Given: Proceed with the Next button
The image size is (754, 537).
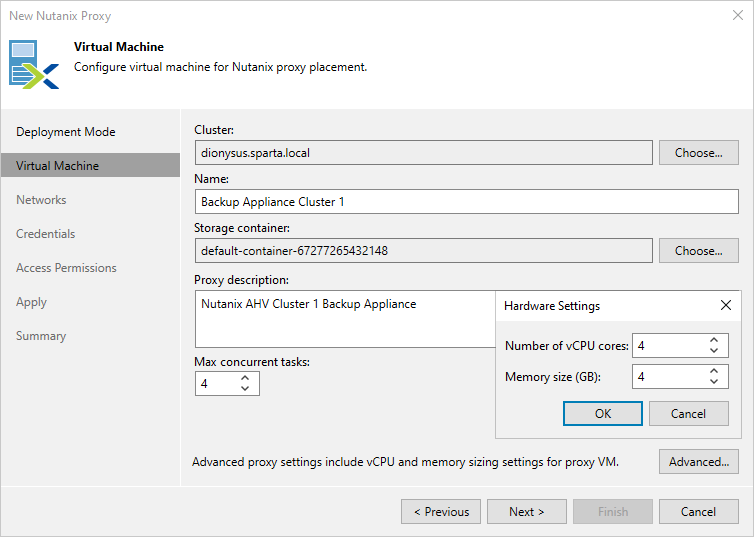Looking at the screenshot, I should point(526,512).
